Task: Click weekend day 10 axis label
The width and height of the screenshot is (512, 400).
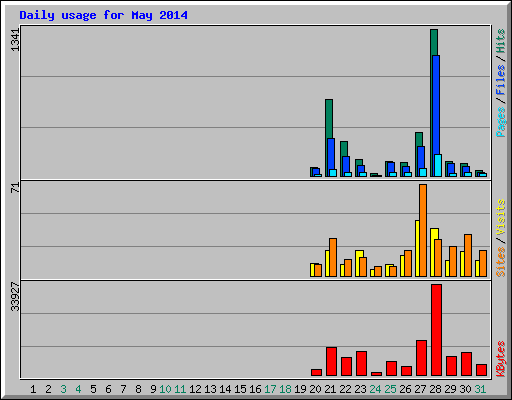Action: click(165, 389)
